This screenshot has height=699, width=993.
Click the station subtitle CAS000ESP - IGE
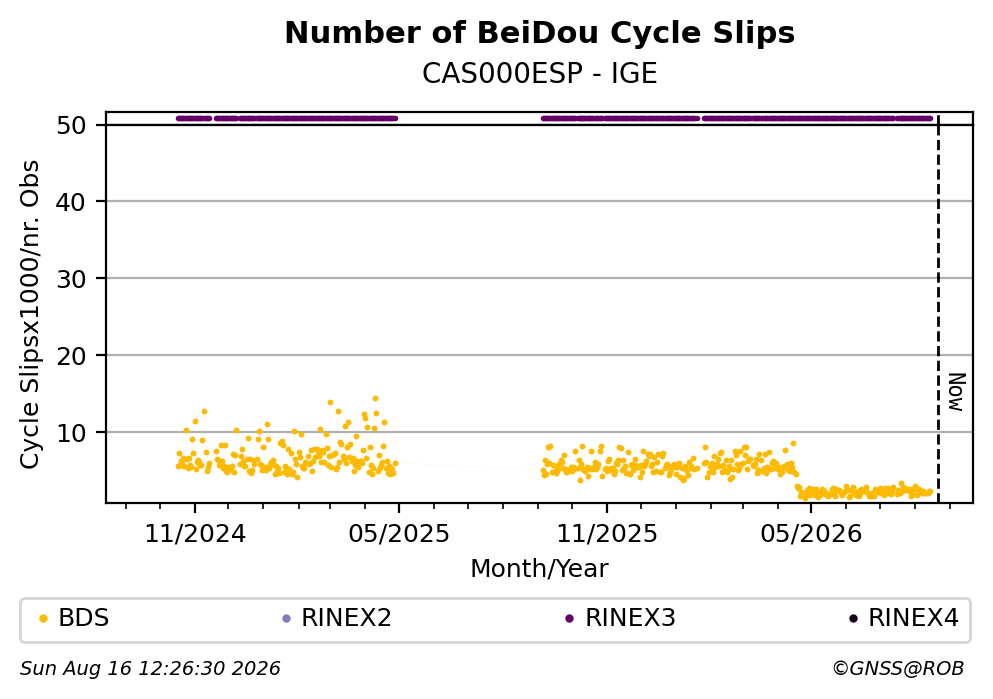point(540,74)
